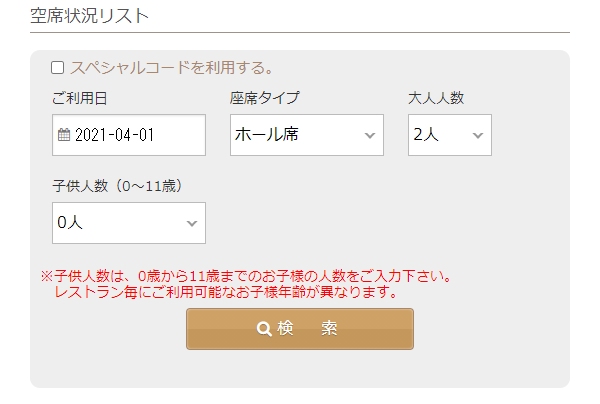Click the 2021-04-01 date input field
Image resolution: width=600 pixels, height=404 pixels.
click(x=129, y=135)
